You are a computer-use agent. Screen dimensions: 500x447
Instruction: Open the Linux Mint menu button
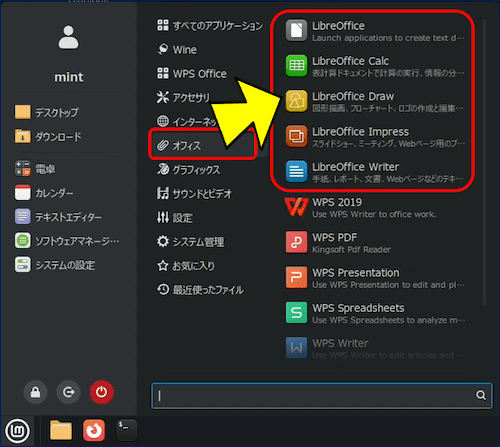(17, 431)
